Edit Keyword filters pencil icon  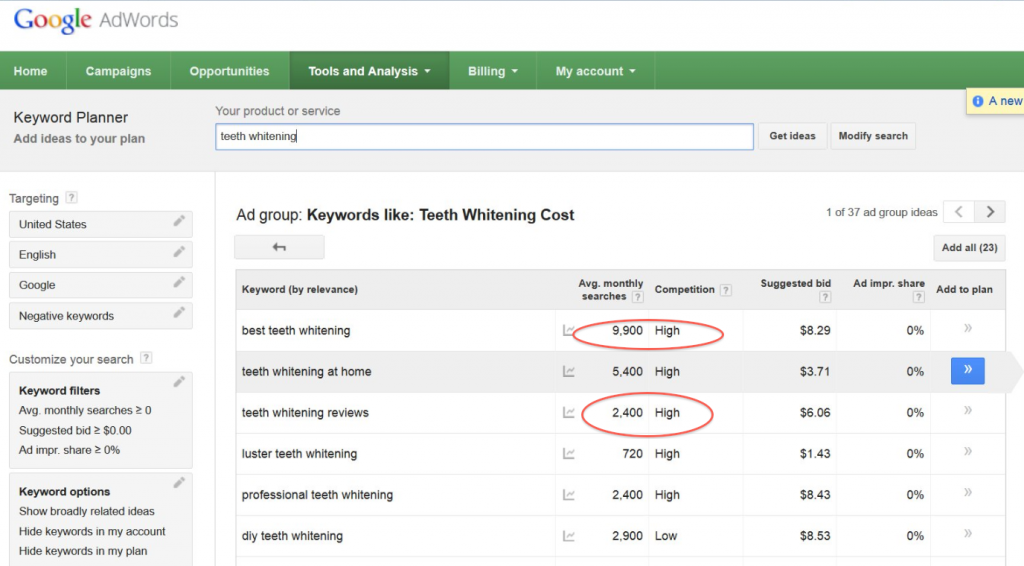point(179,382)
